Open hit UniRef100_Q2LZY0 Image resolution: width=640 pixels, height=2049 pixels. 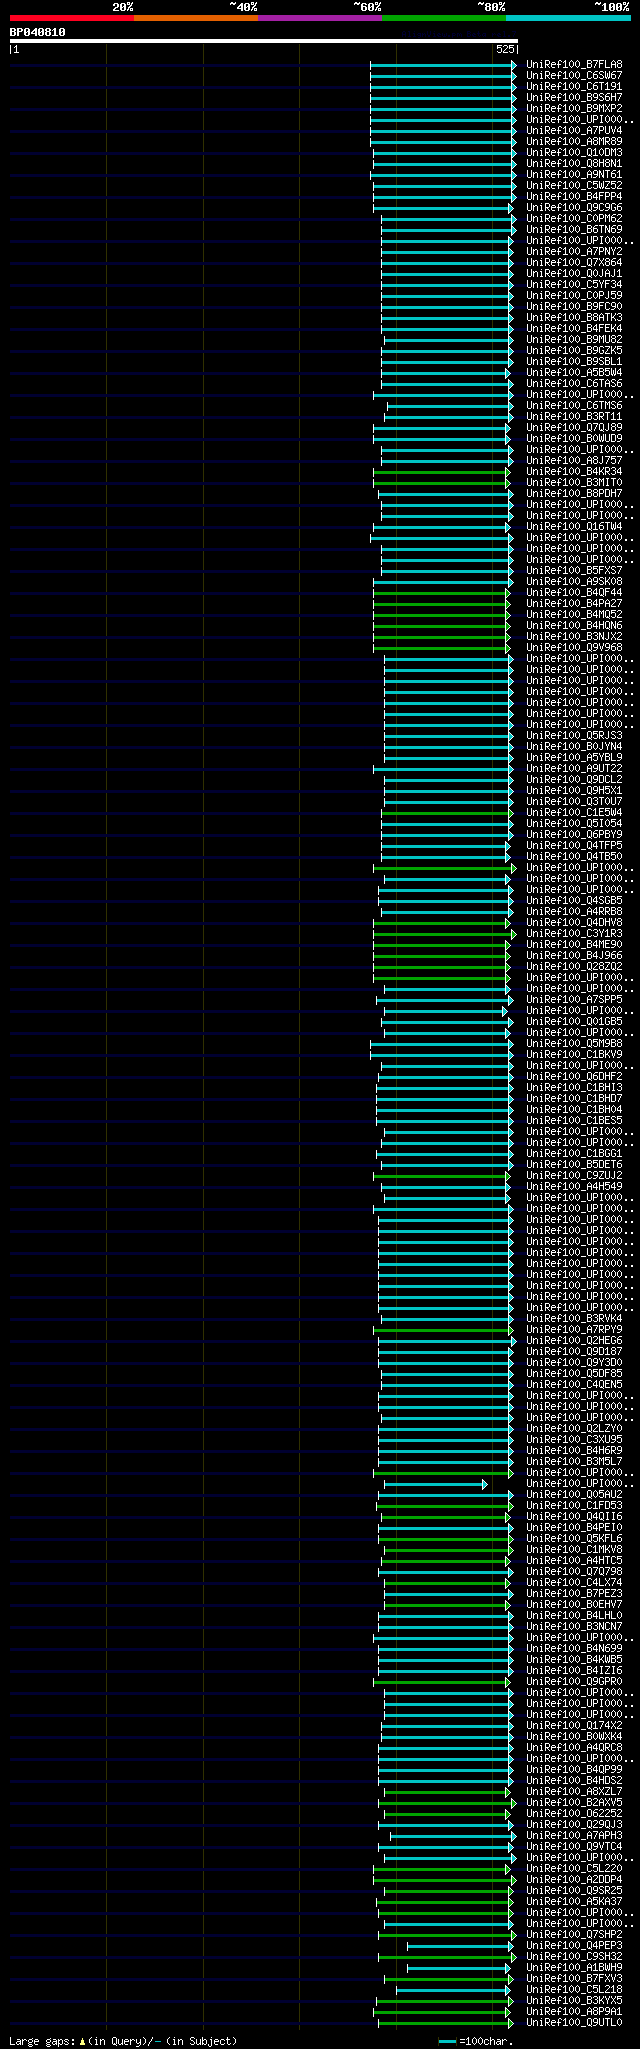click(574, 1428)
